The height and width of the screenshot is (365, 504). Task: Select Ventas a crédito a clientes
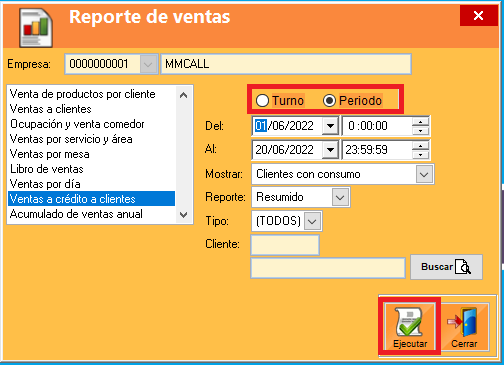click(x=91, y=199)
